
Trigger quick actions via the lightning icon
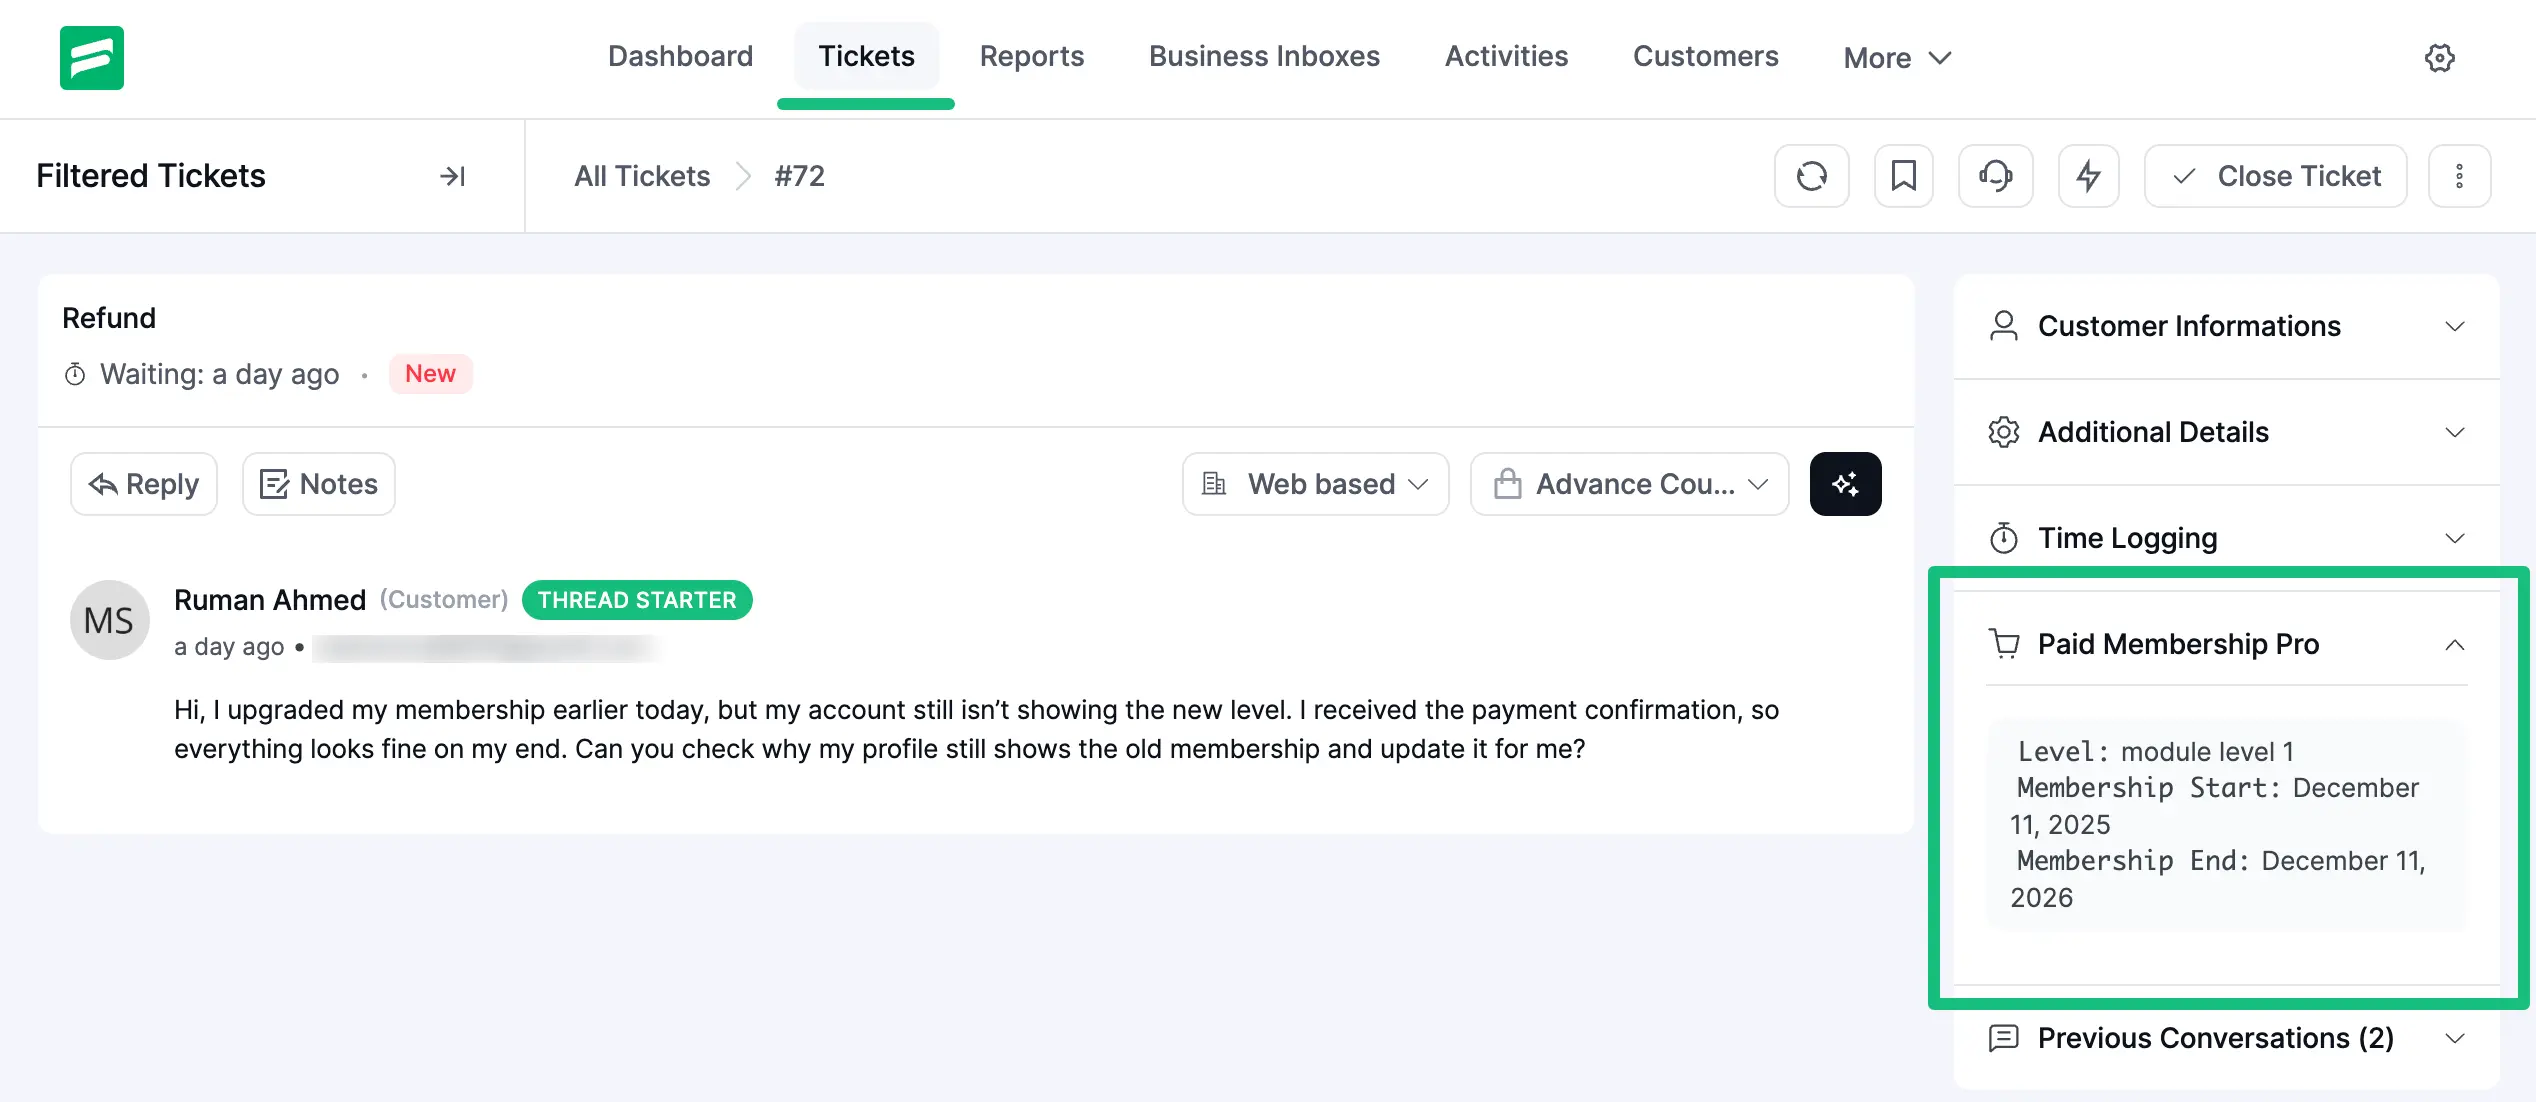[x=2088, y=175]
